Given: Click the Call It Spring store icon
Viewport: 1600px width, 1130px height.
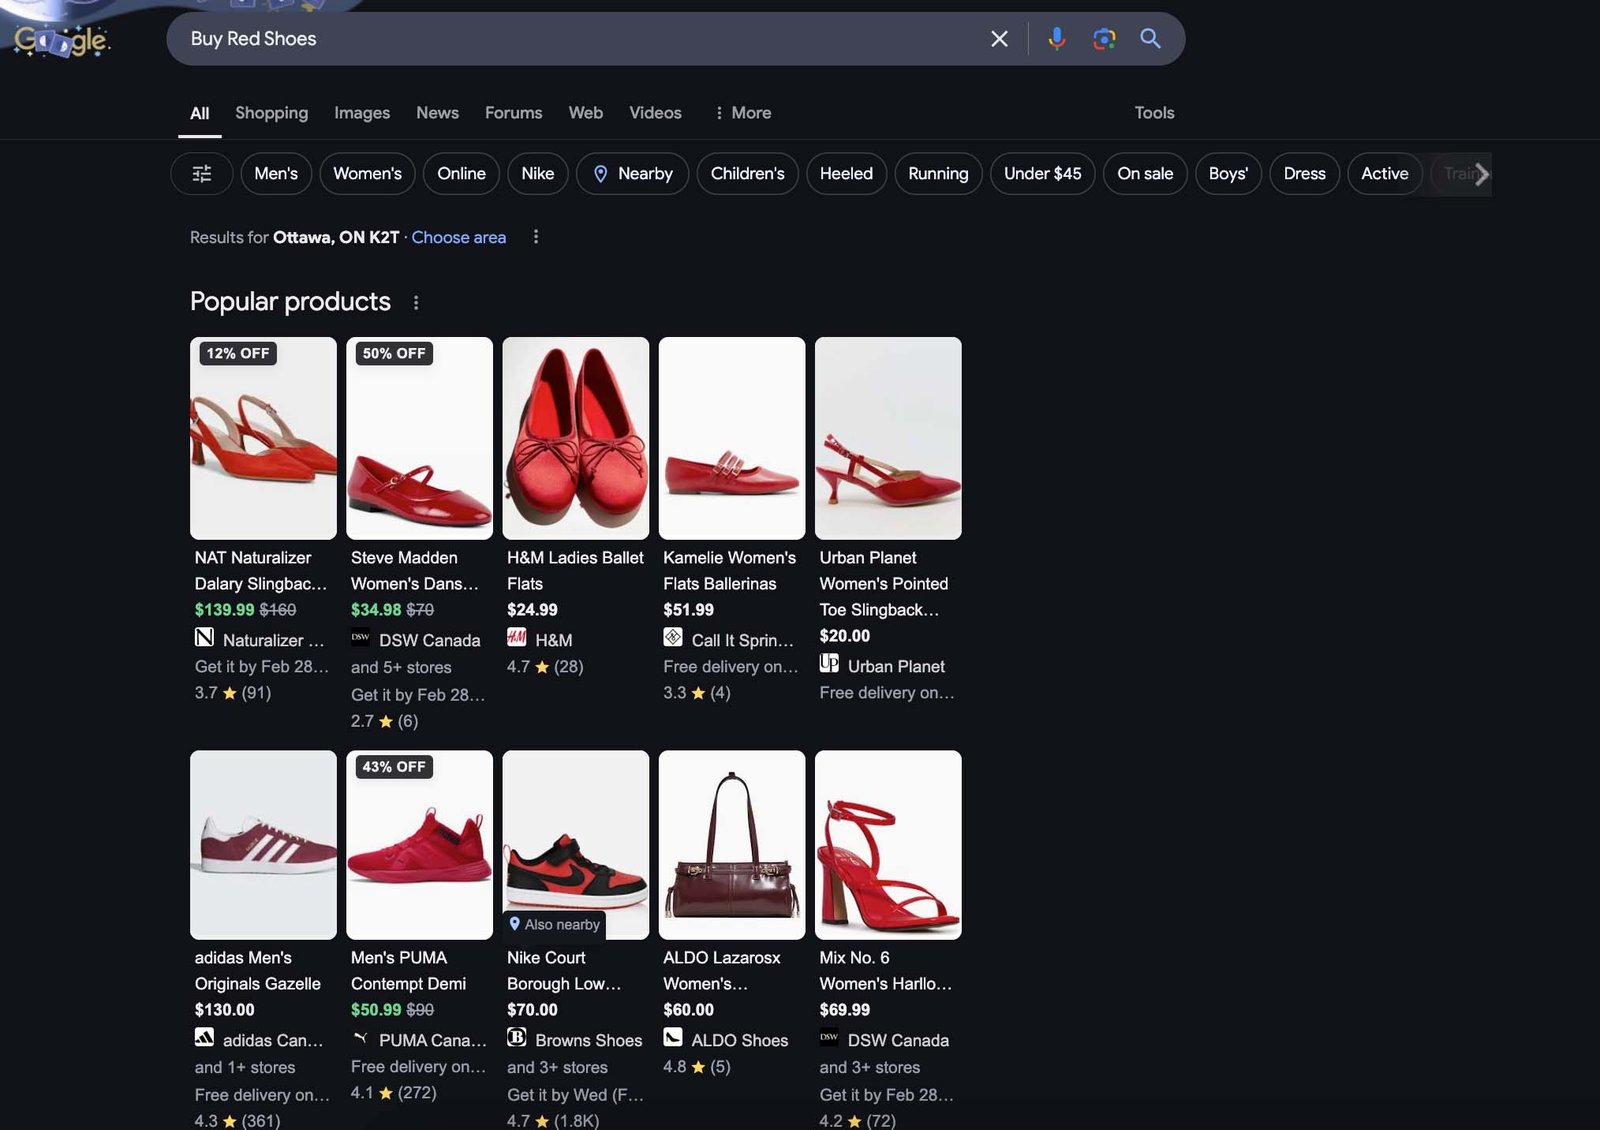Looking at the screenshot, I should pos(673,638).
